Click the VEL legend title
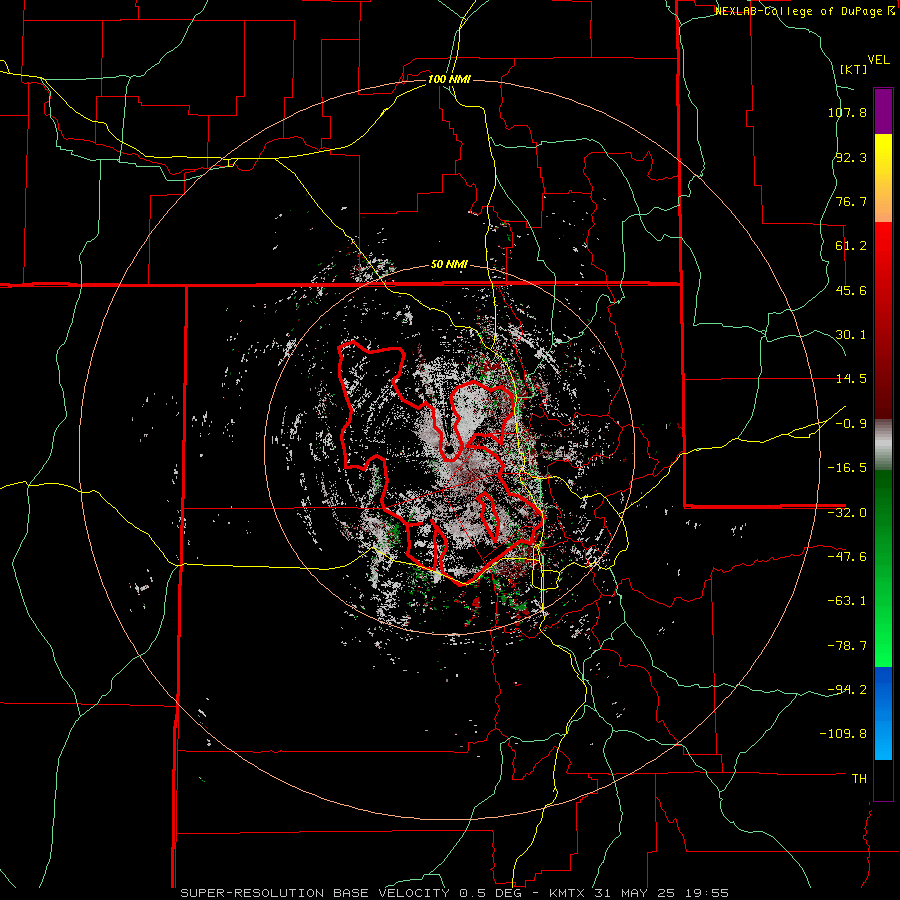900x900 pixels. pos(879,60)
